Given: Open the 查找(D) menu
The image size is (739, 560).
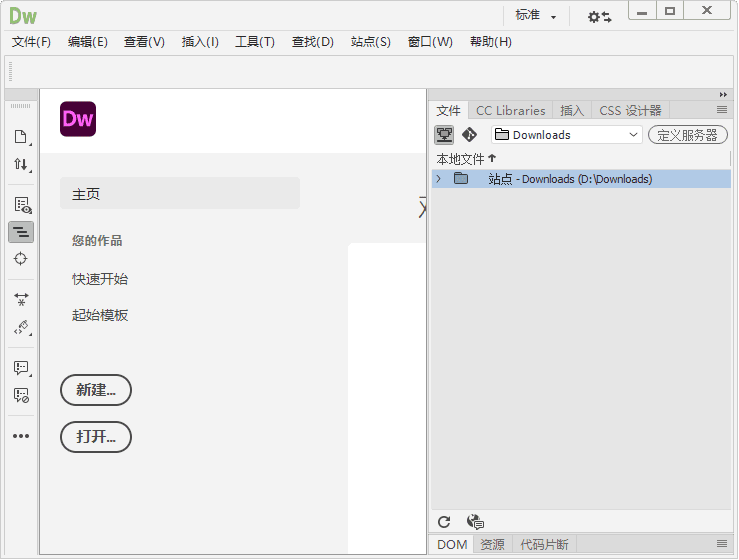Looking at the screenshot, I should point(312,42).
